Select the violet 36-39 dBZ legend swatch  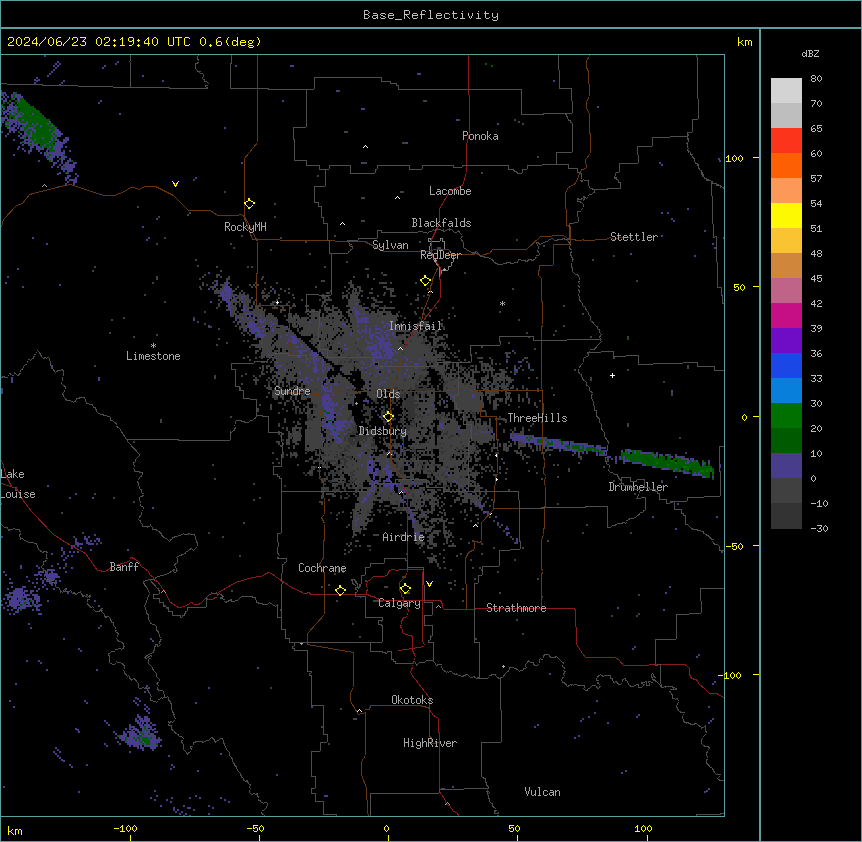coord(786,341)
